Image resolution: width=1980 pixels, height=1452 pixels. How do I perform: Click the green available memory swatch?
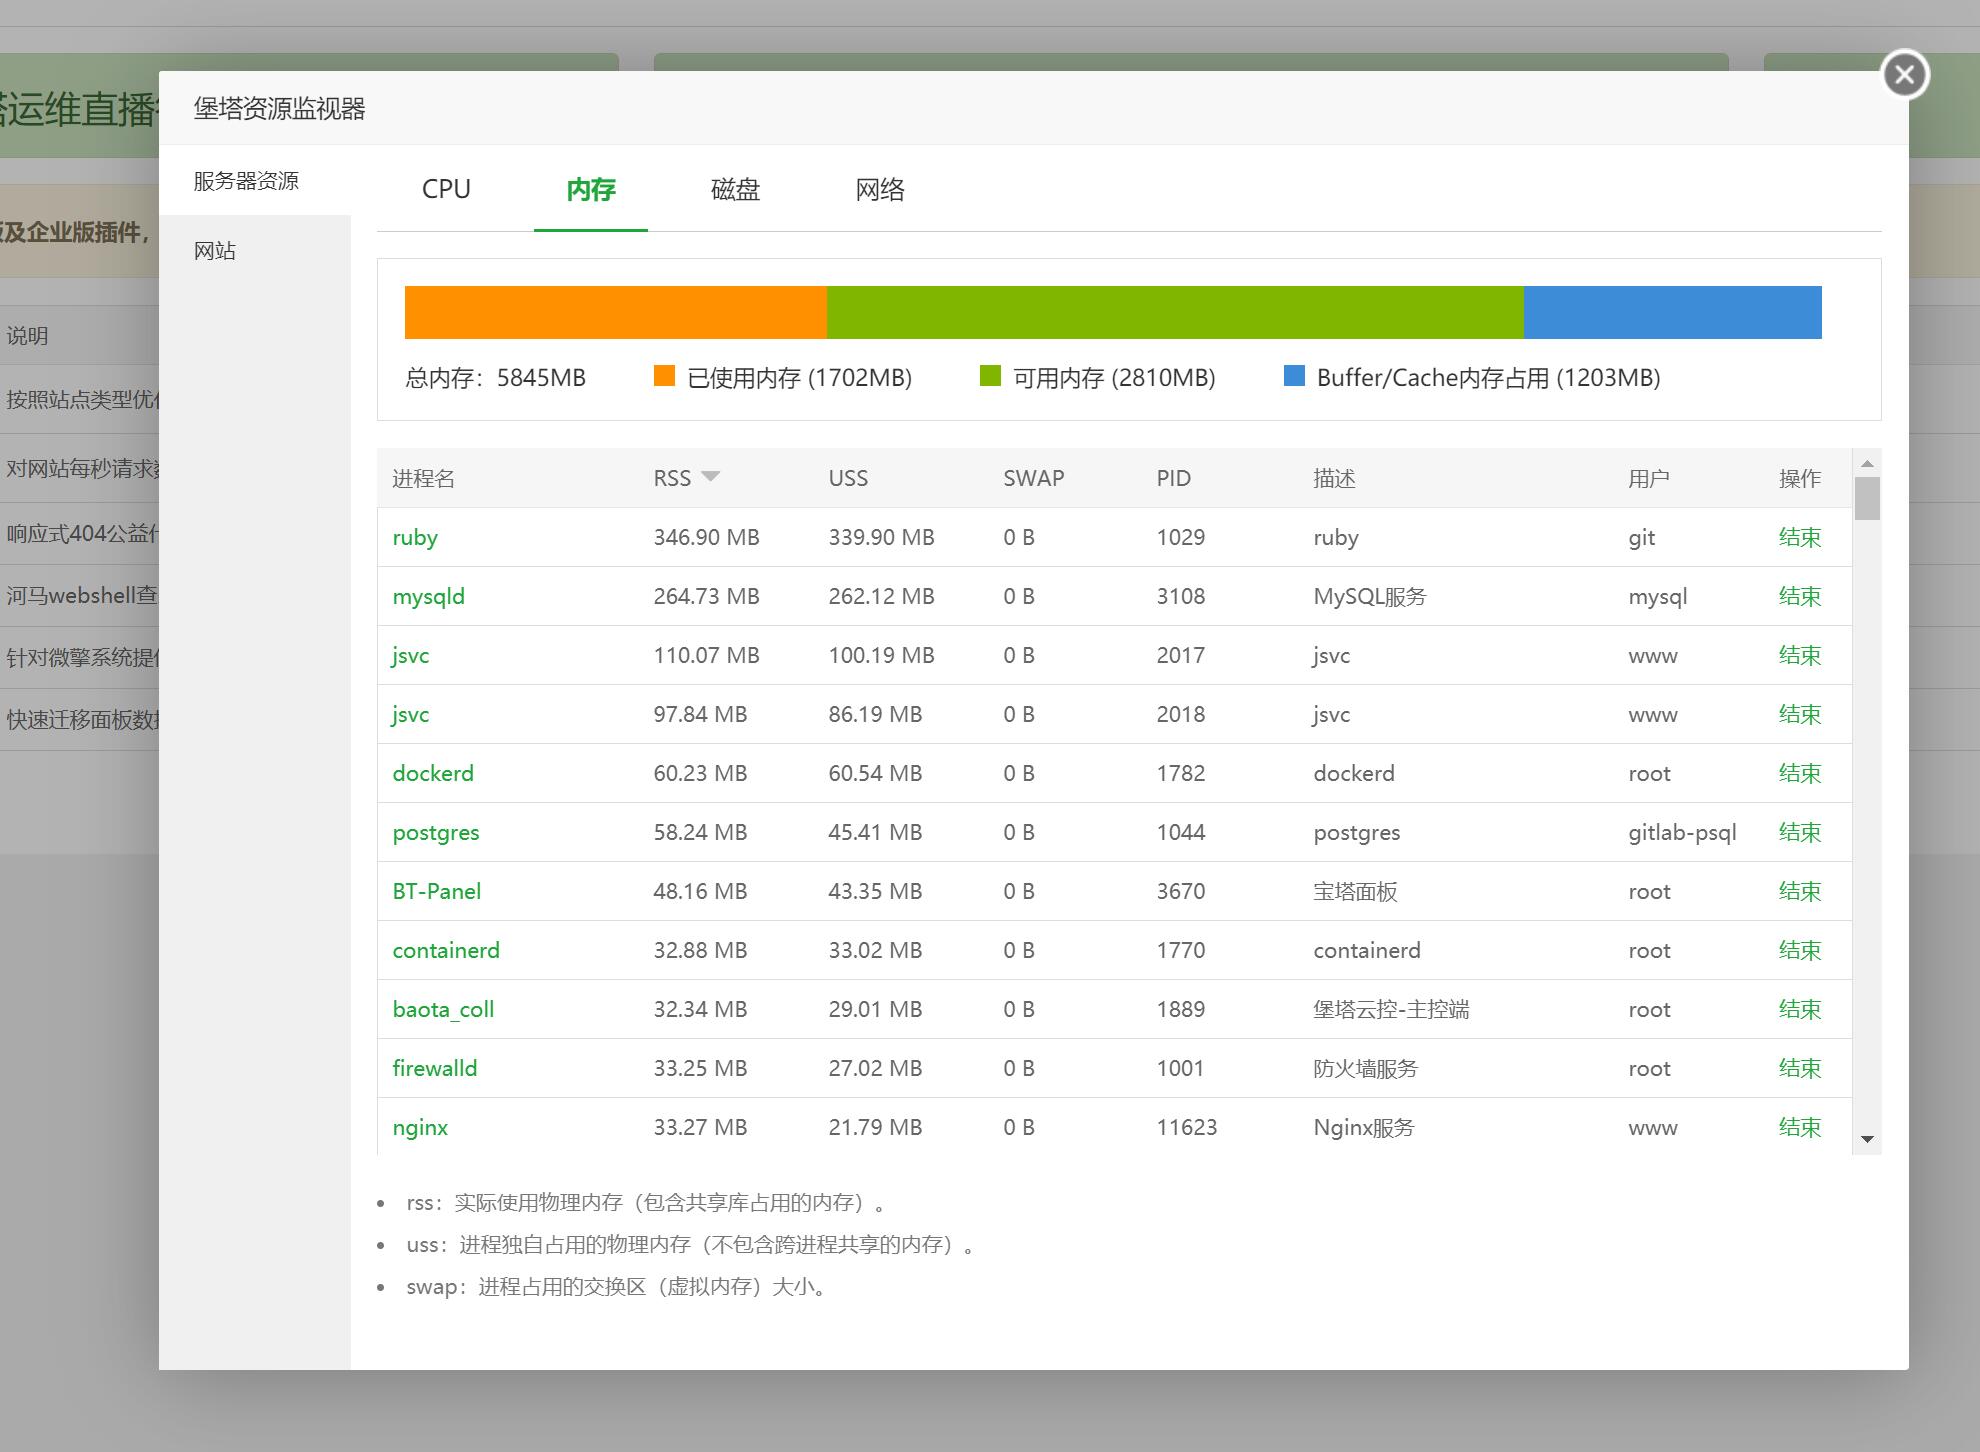[990, 376]
